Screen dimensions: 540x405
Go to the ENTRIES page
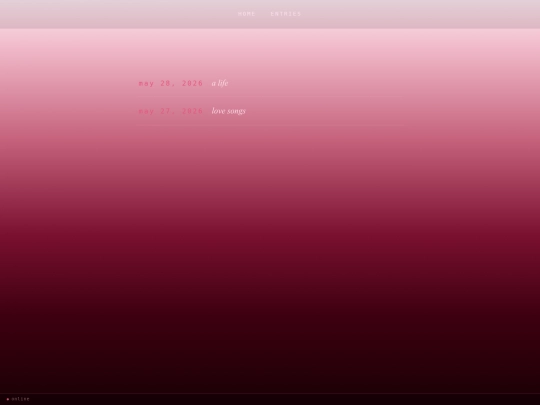(x=285, y=14)
